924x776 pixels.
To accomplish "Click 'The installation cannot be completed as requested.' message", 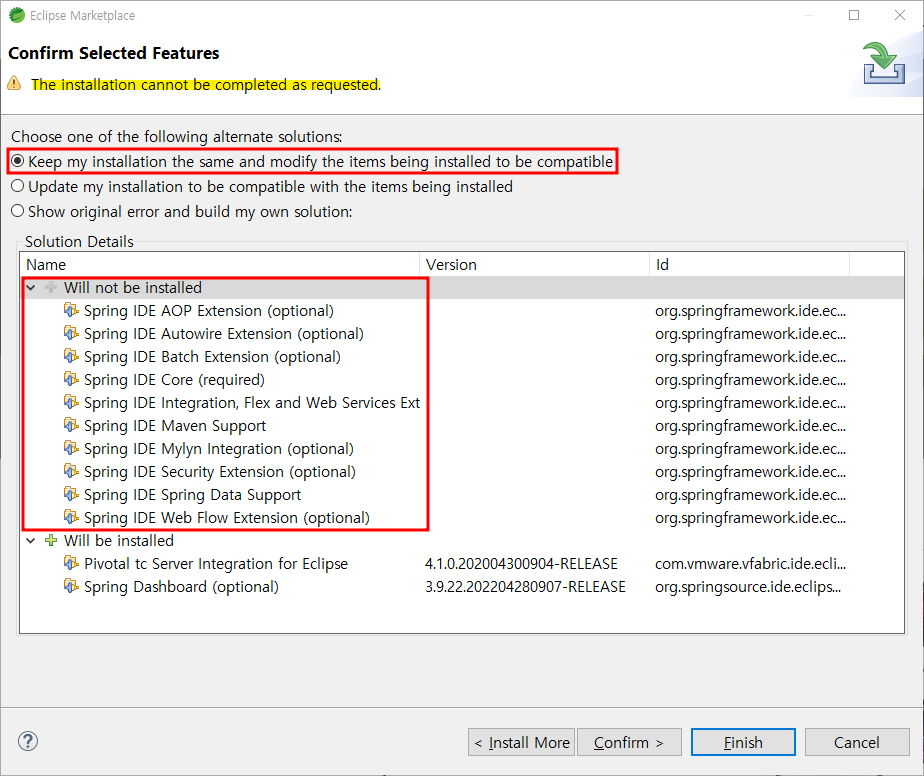I will (206, 84).
